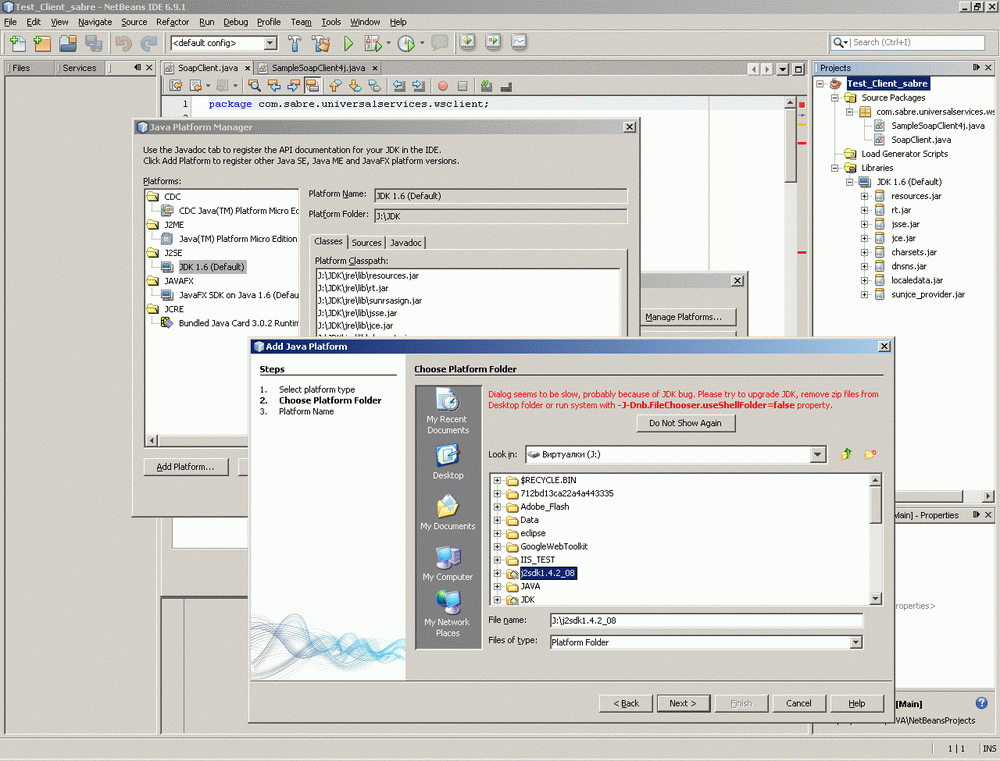Switch to the Sources tab
The image size is (1000, 761).
(x=366, y=242)
